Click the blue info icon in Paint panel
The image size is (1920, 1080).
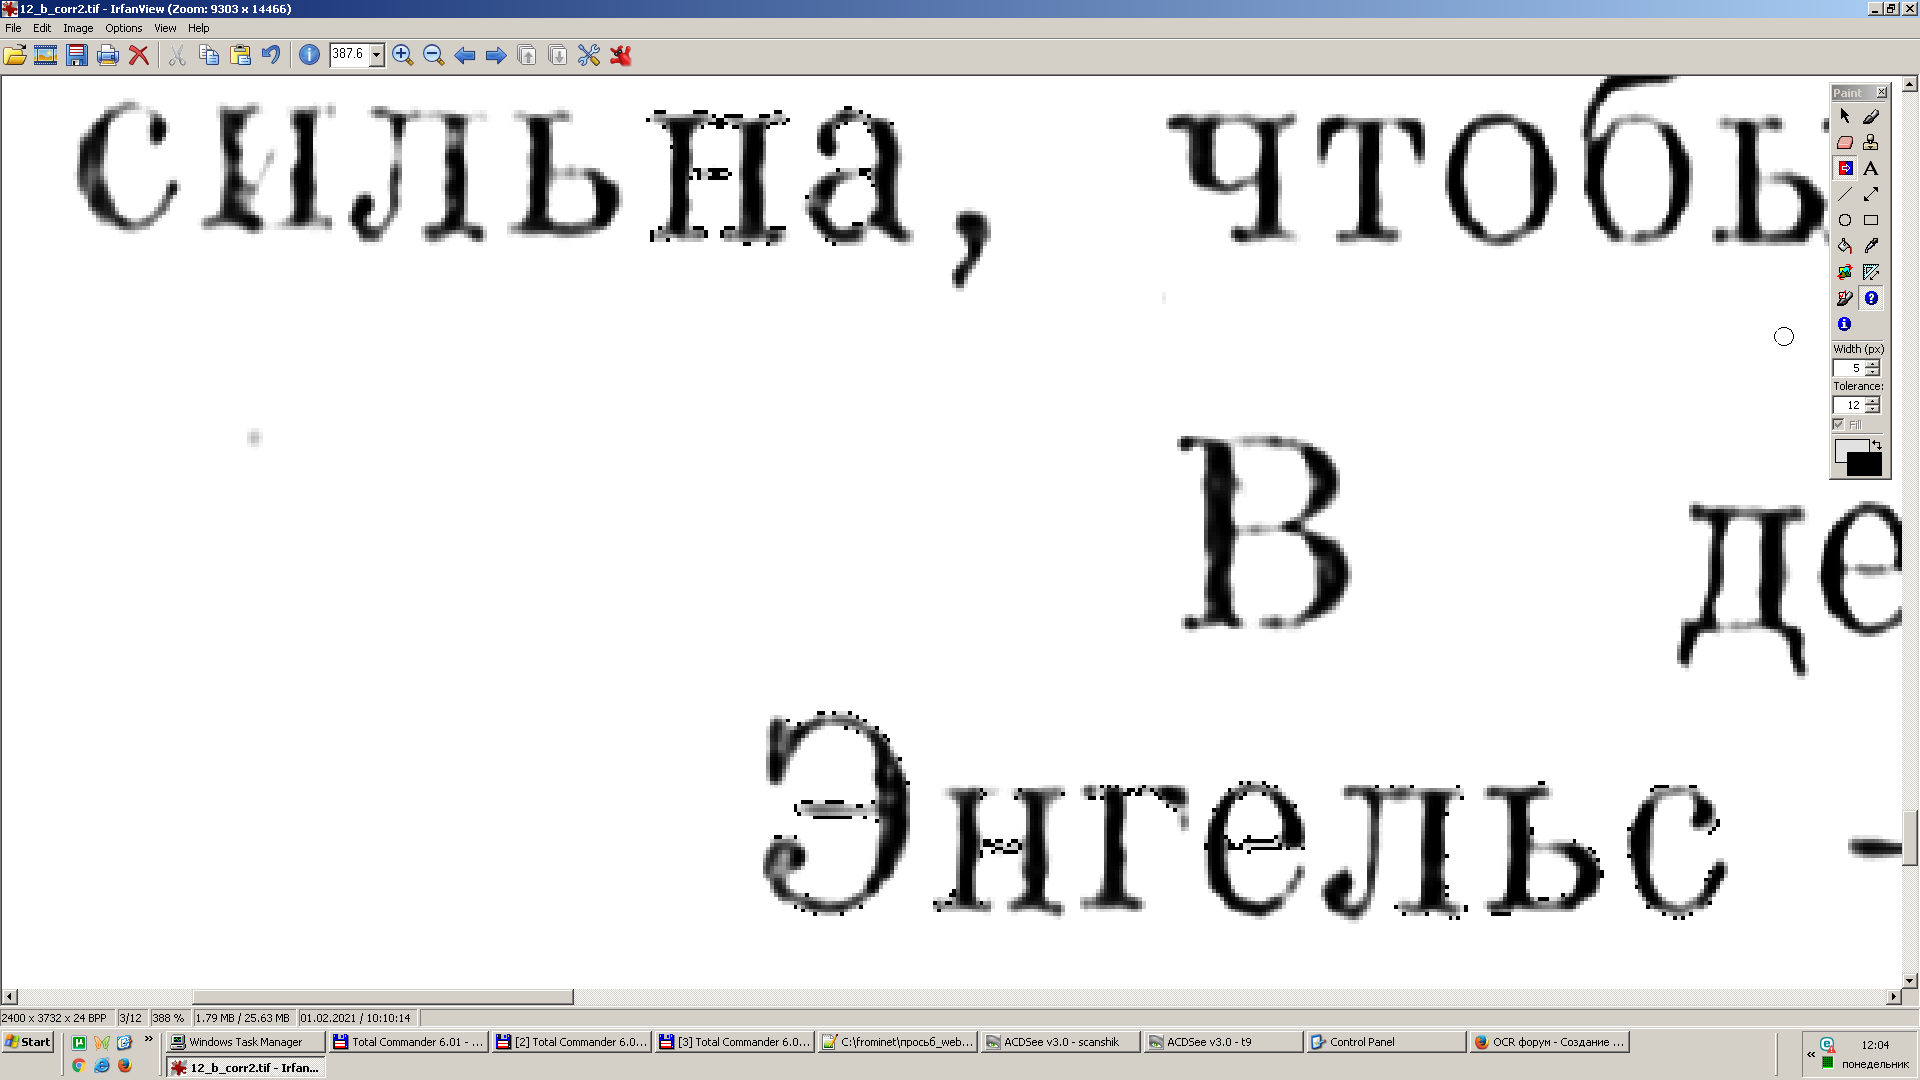click(1845, 324)
